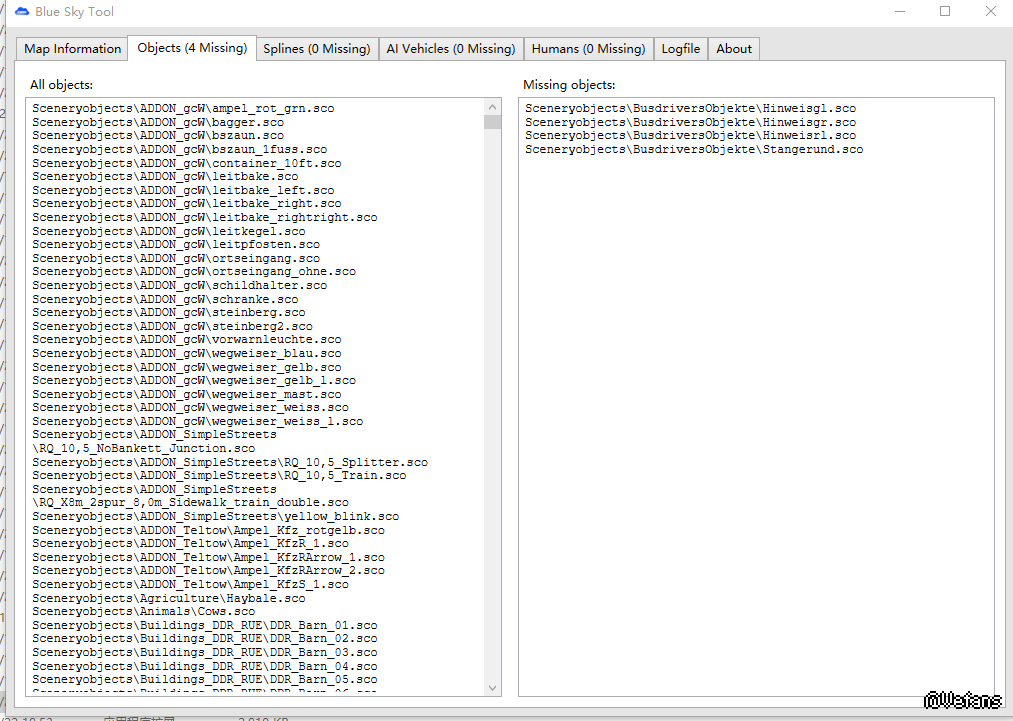Viewport: 1013px width, 721px height.
Task: Select missing object Hinweisgl.sco
Action: 690,108
